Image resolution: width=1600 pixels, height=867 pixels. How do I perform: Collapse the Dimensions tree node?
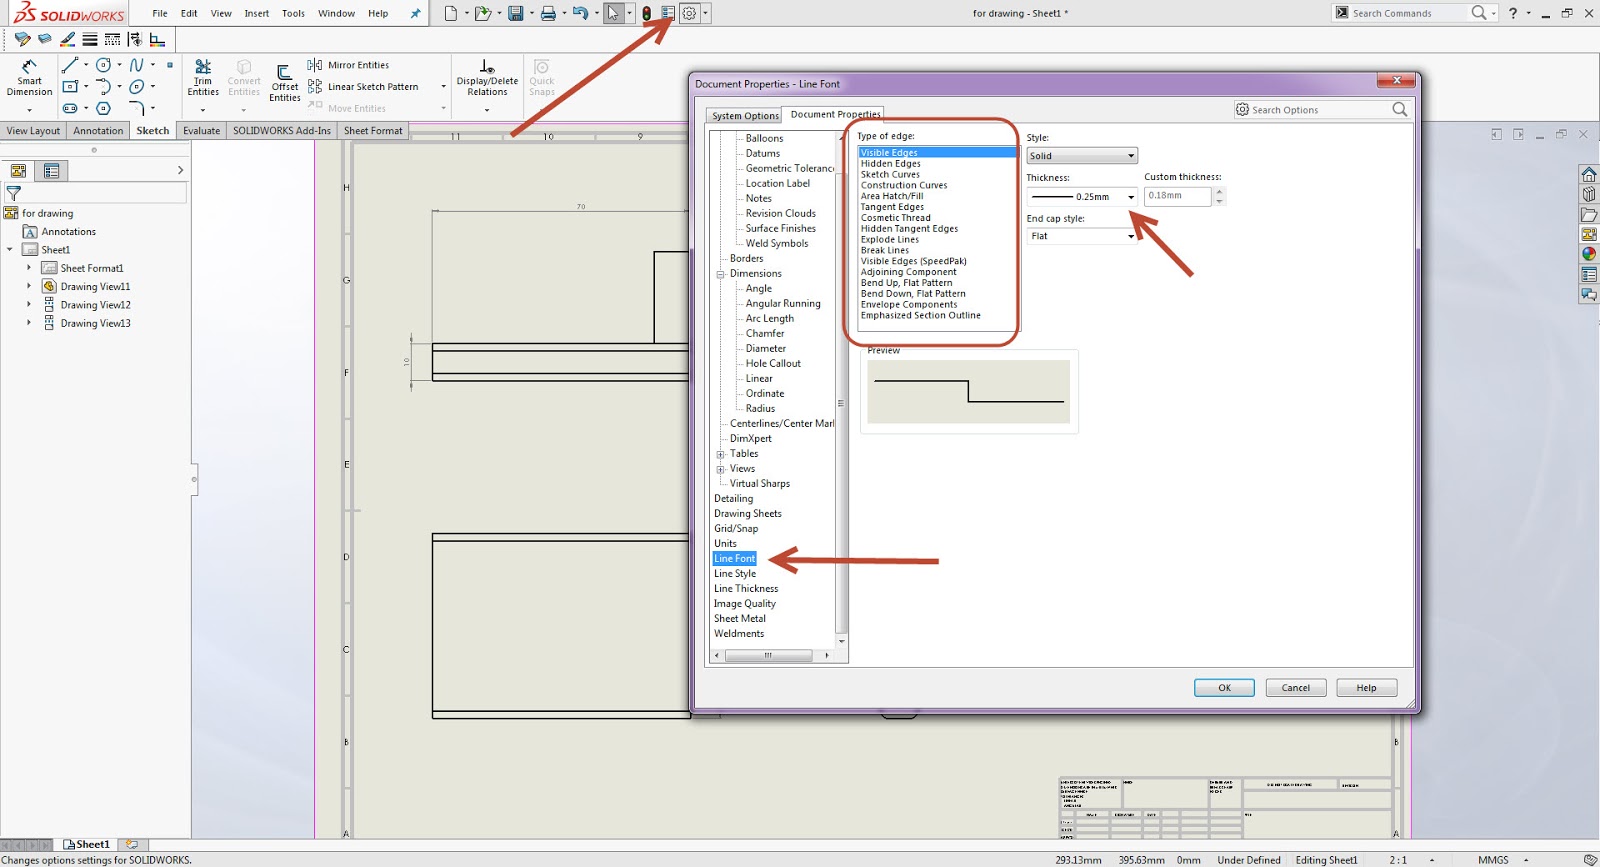[x=720, y=274]
